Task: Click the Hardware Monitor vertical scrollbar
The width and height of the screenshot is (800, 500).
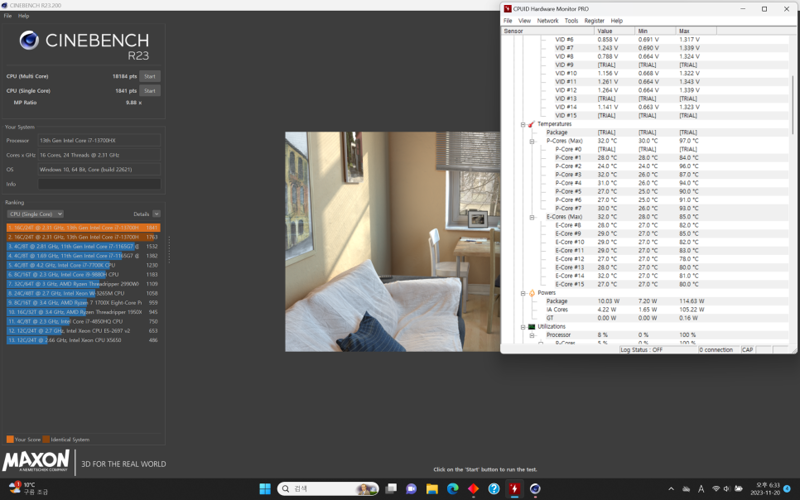Action: point(792,105)
